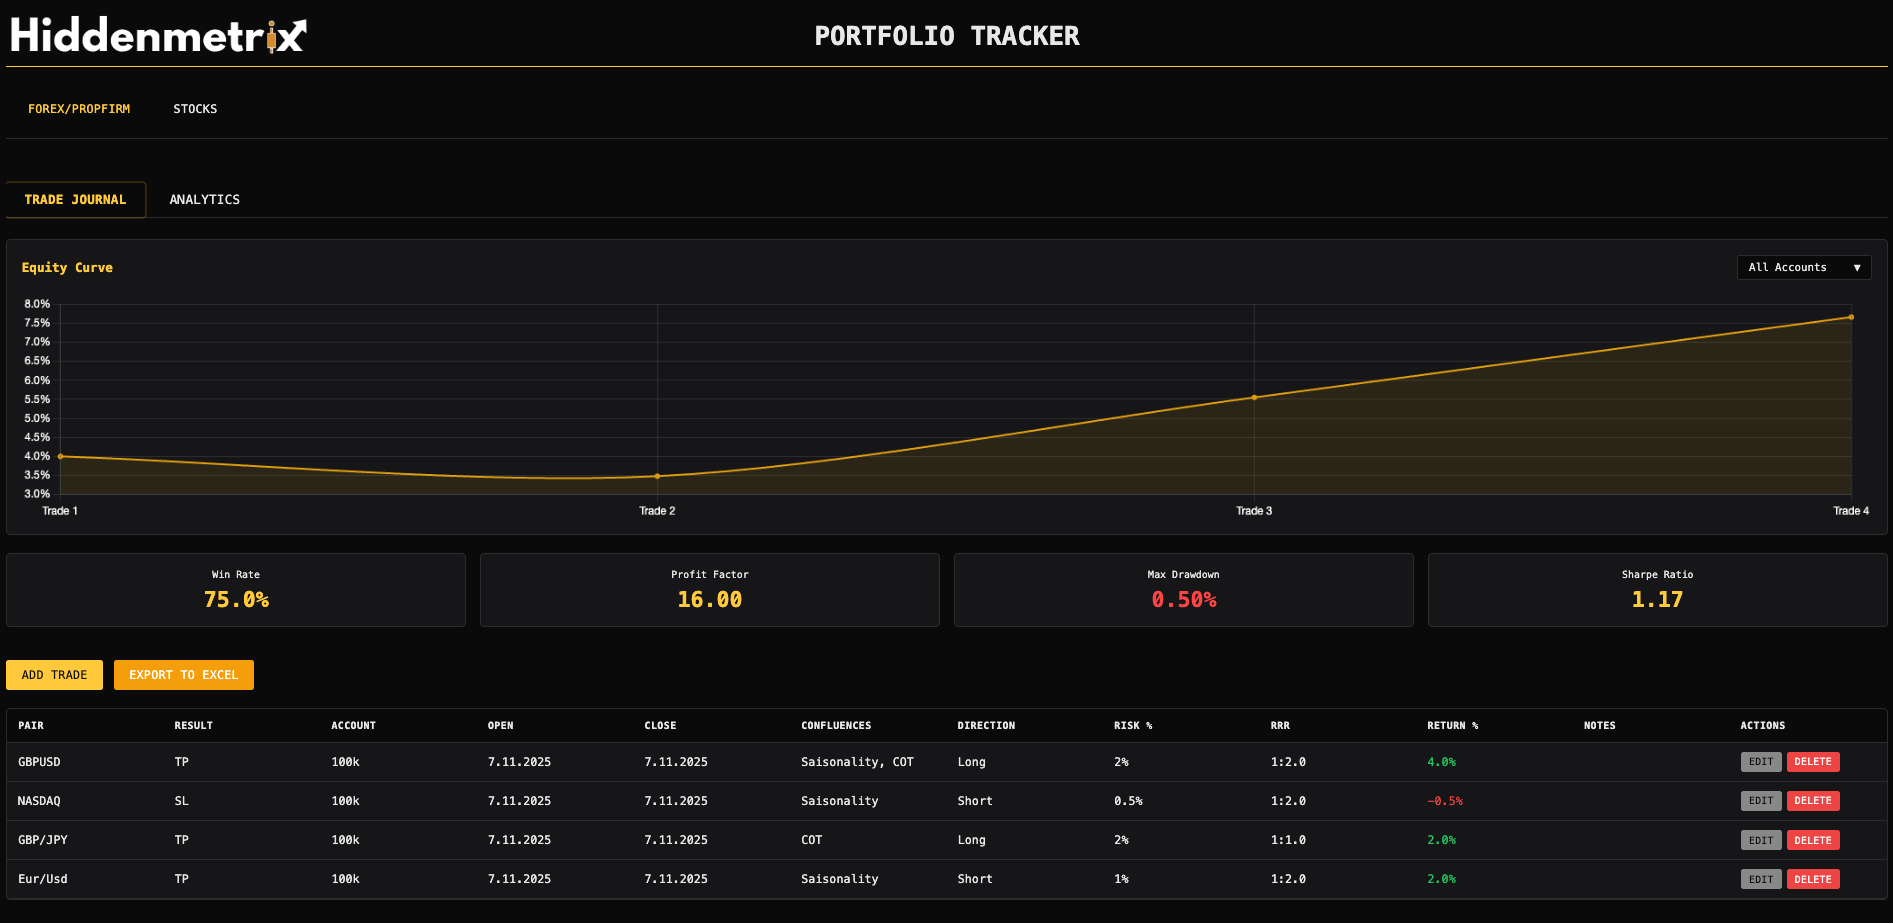Select the Win Rate stat card
1893x923 pixels.
[x=235, y=589]
